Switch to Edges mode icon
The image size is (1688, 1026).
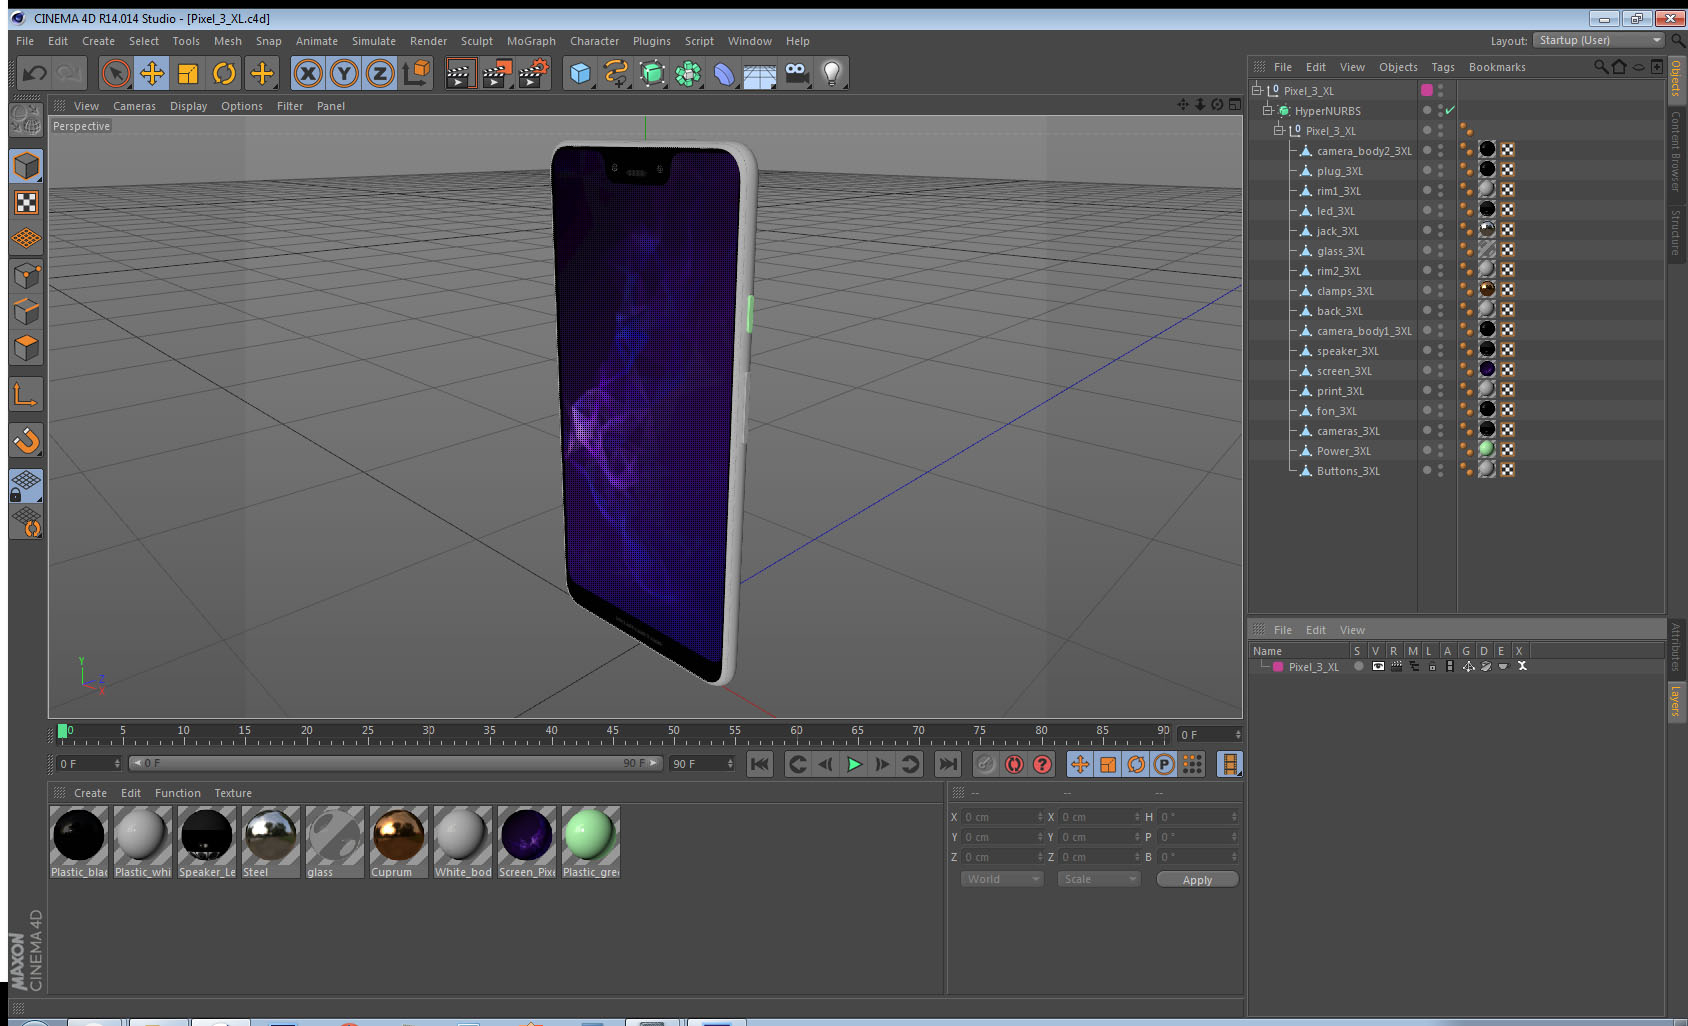pyautogui.click(x=26, y=311)
